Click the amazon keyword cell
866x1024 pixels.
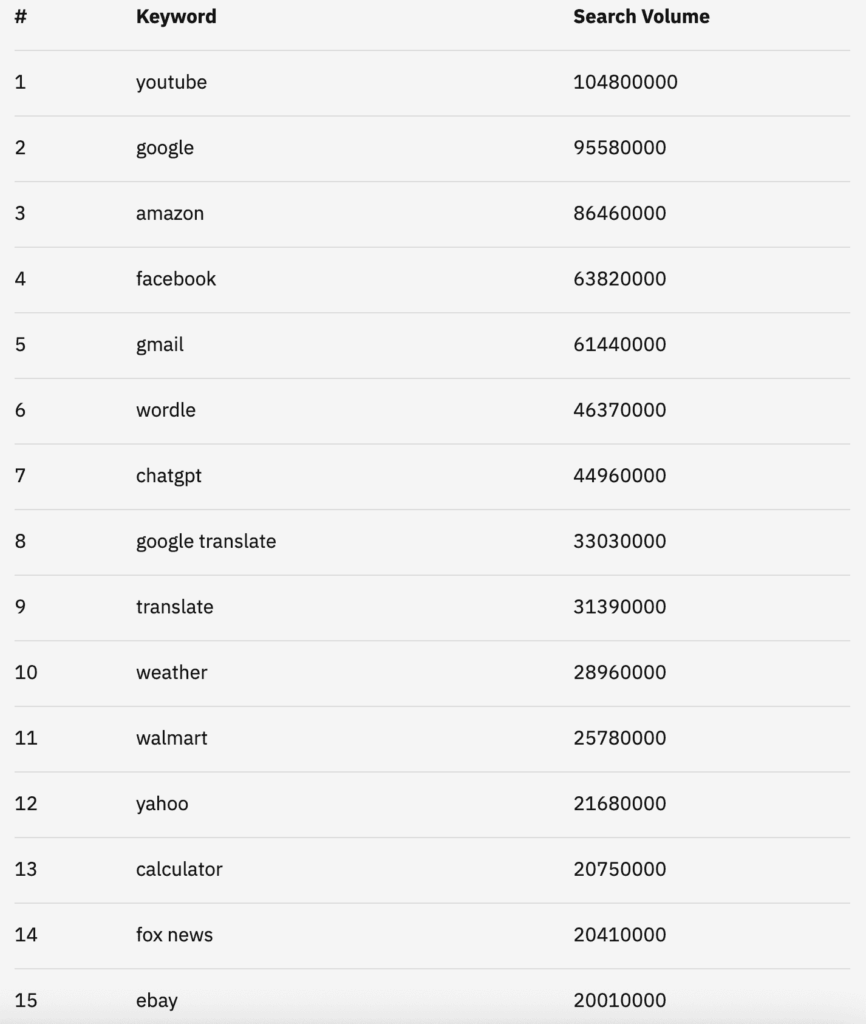coord(170,214)
